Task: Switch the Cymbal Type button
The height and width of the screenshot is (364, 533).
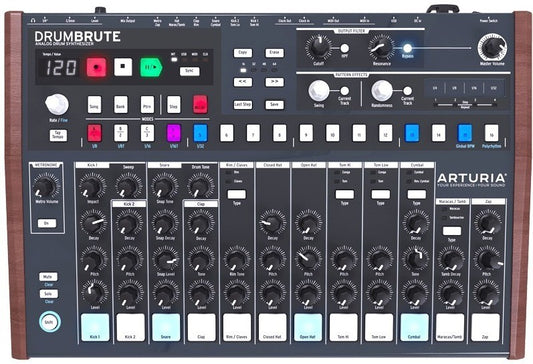Action: tap(416, 194)
